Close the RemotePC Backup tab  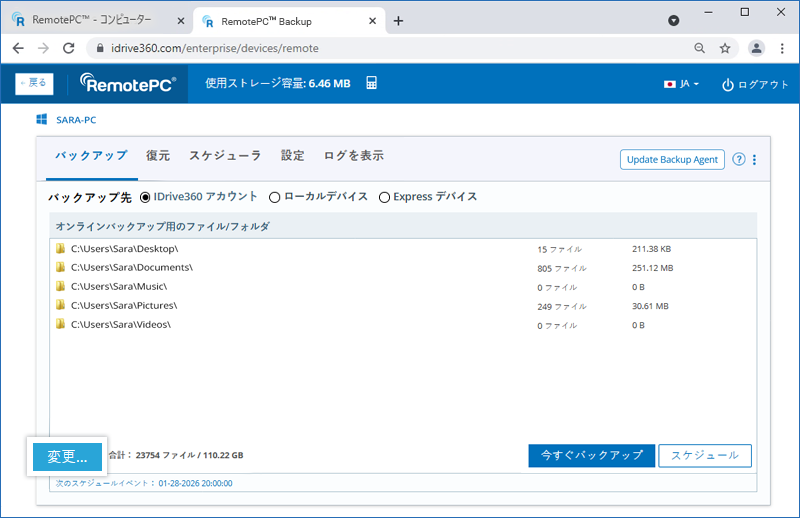point(372,21)
